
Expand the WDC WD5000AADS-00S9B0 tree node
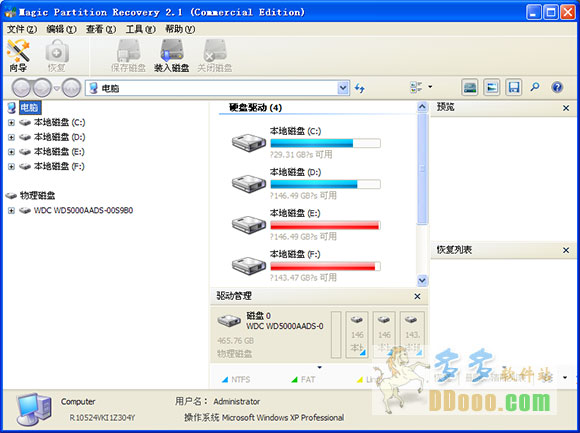pyautogui.click(x=11, y=210)
